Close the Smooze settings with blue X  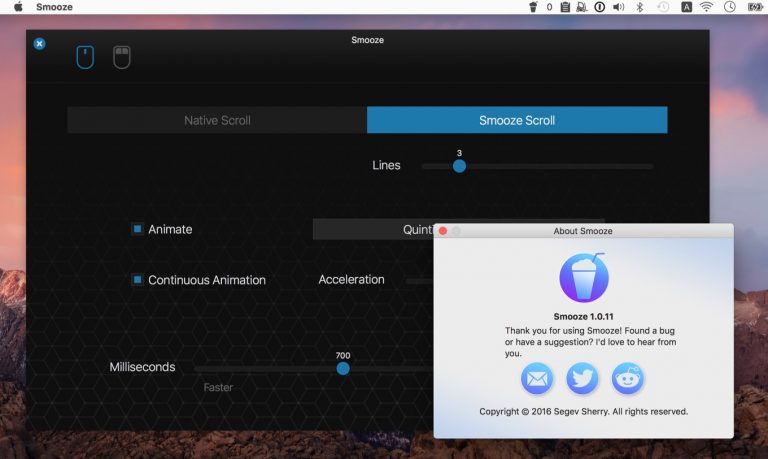pyautogui.click(x=39, y=44)
